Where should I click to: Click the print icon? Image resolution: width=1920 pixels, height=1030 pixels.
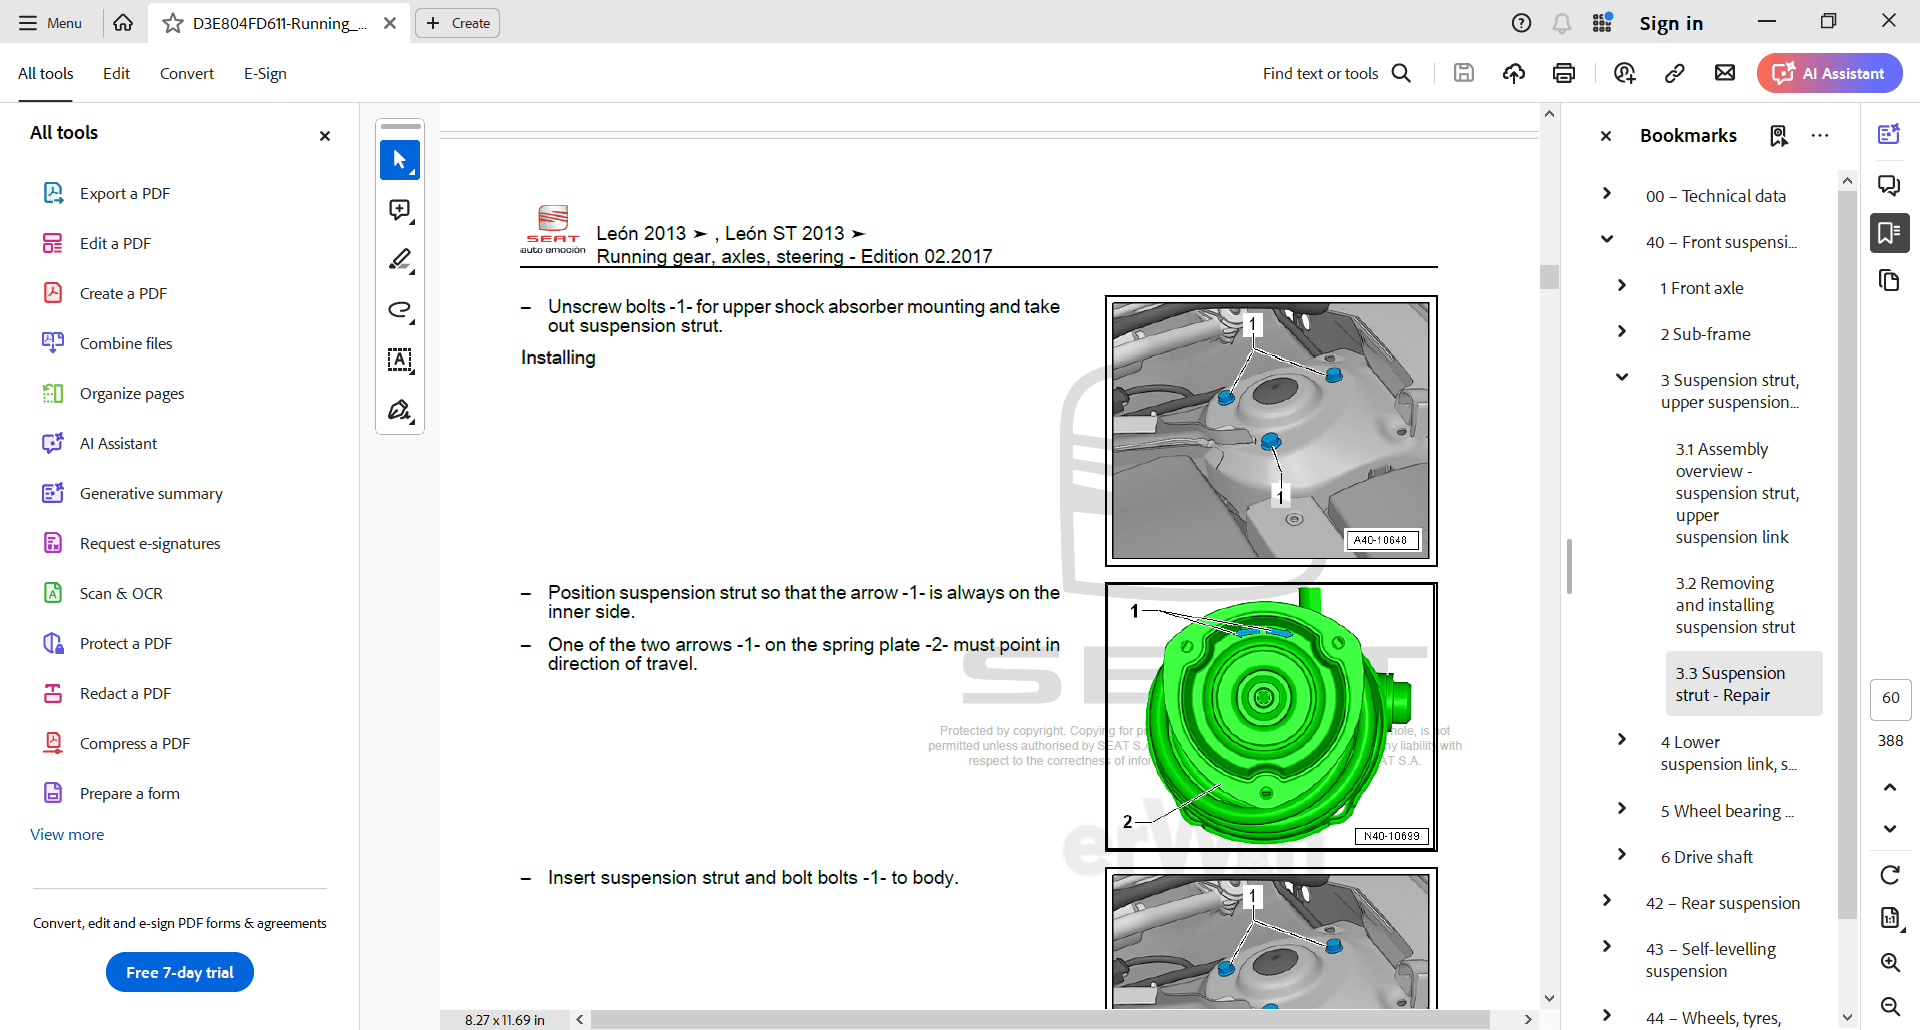tap(1564, 73)
